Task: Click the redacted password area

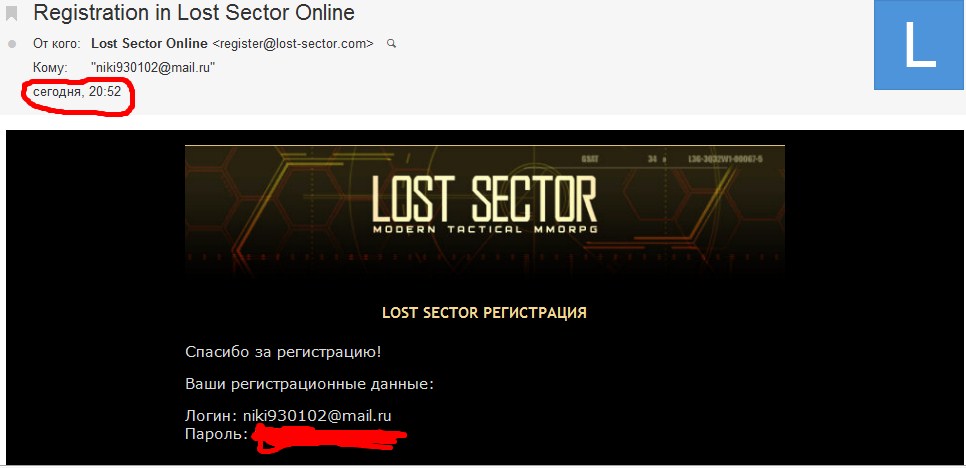Action: click(330, 437)
